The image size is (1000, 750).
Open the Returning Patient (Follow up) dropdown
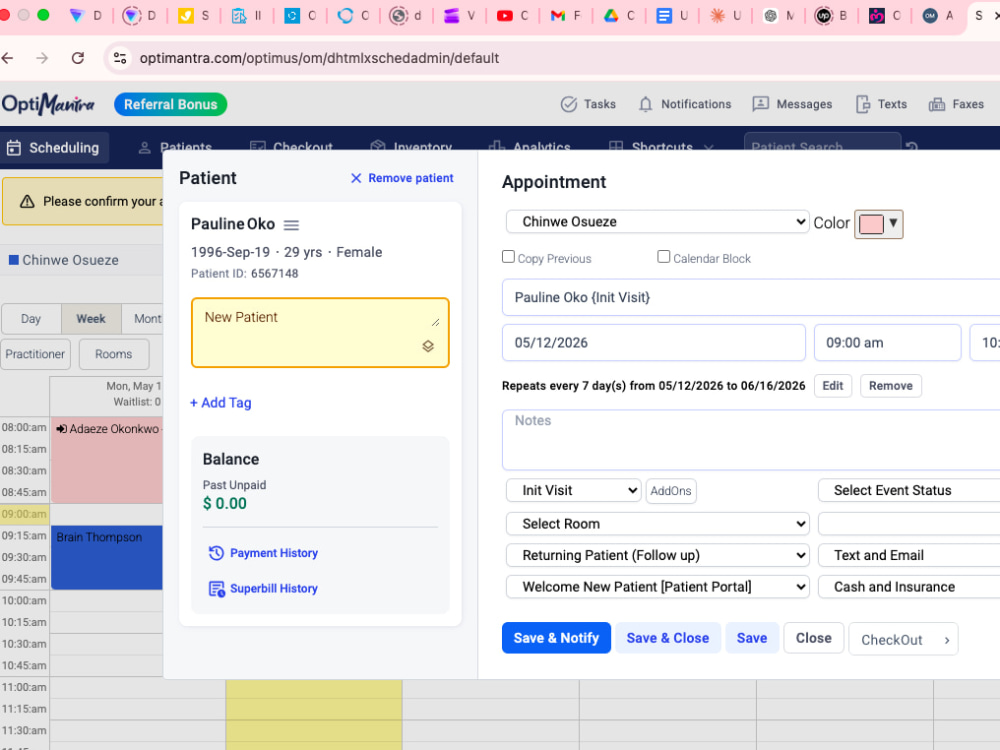(x=658, y=555)
